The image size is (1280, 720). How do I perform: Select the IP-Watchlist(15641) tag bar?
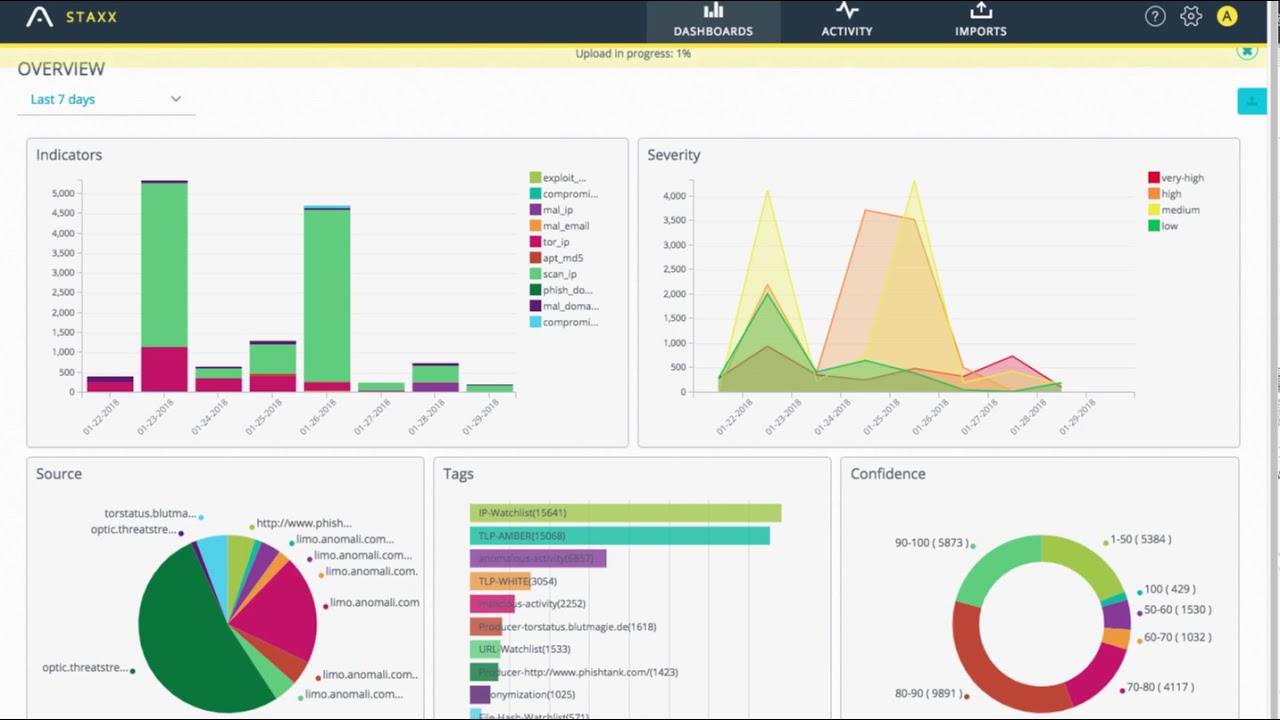(625, 513)
